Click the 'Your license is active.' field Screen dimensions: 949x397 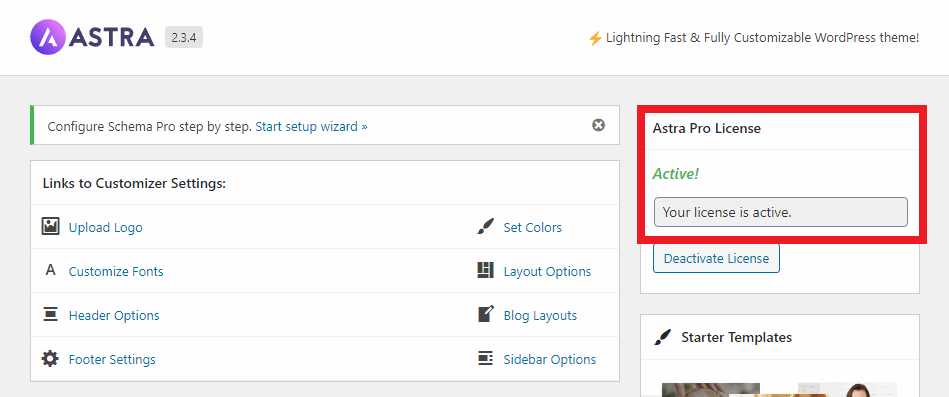point(781,212)
